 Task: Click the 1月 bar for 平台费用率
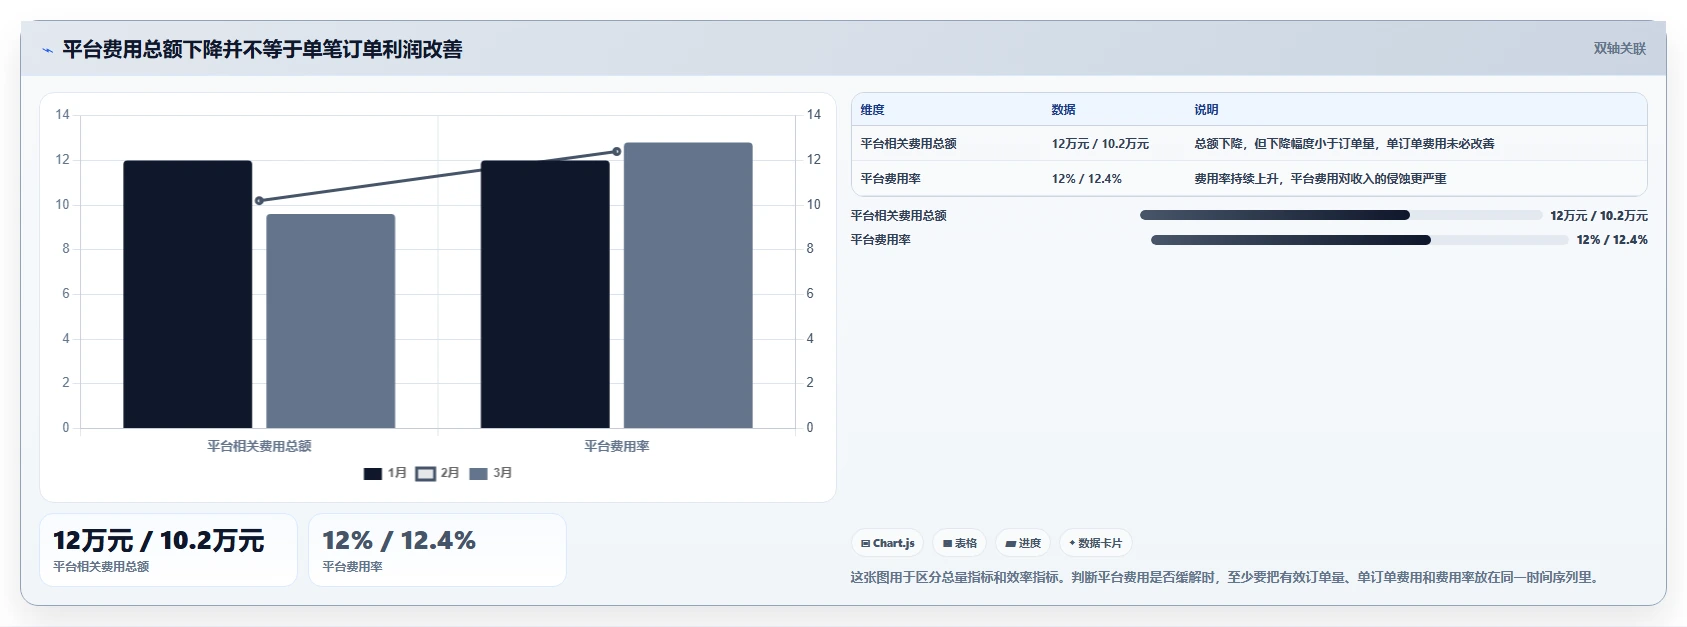click(545, 294)
